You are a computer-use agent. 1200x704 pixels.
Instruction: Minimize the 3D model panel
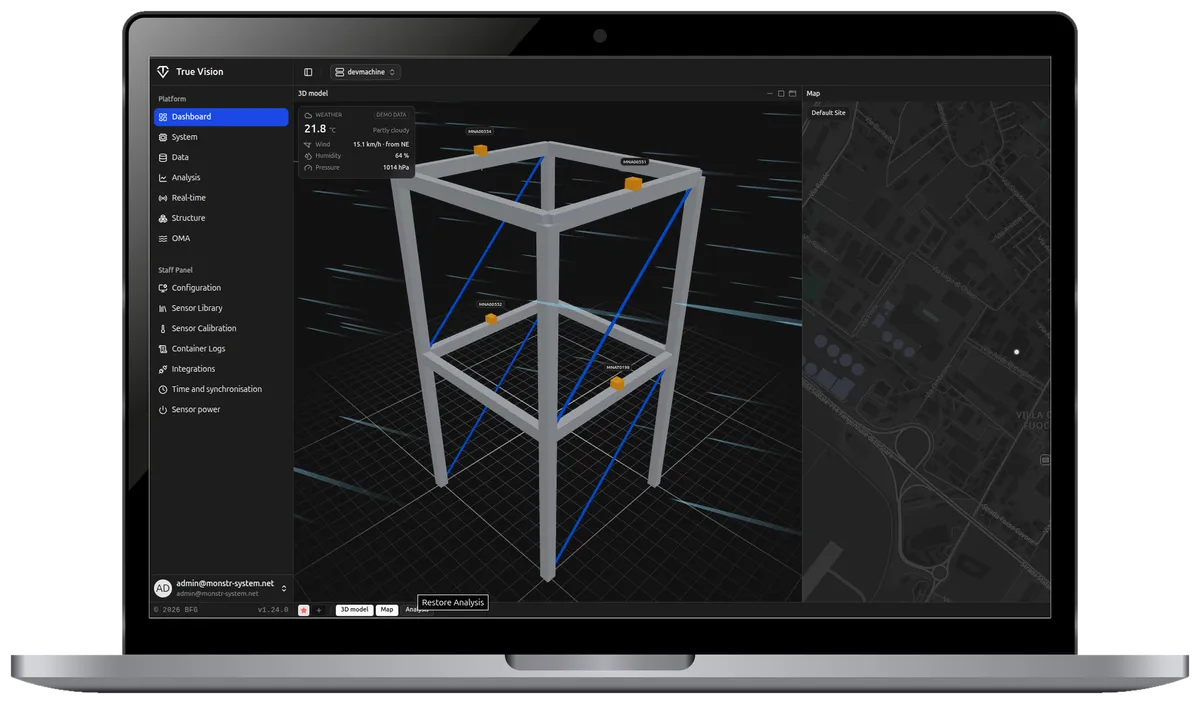coord(770,93)
